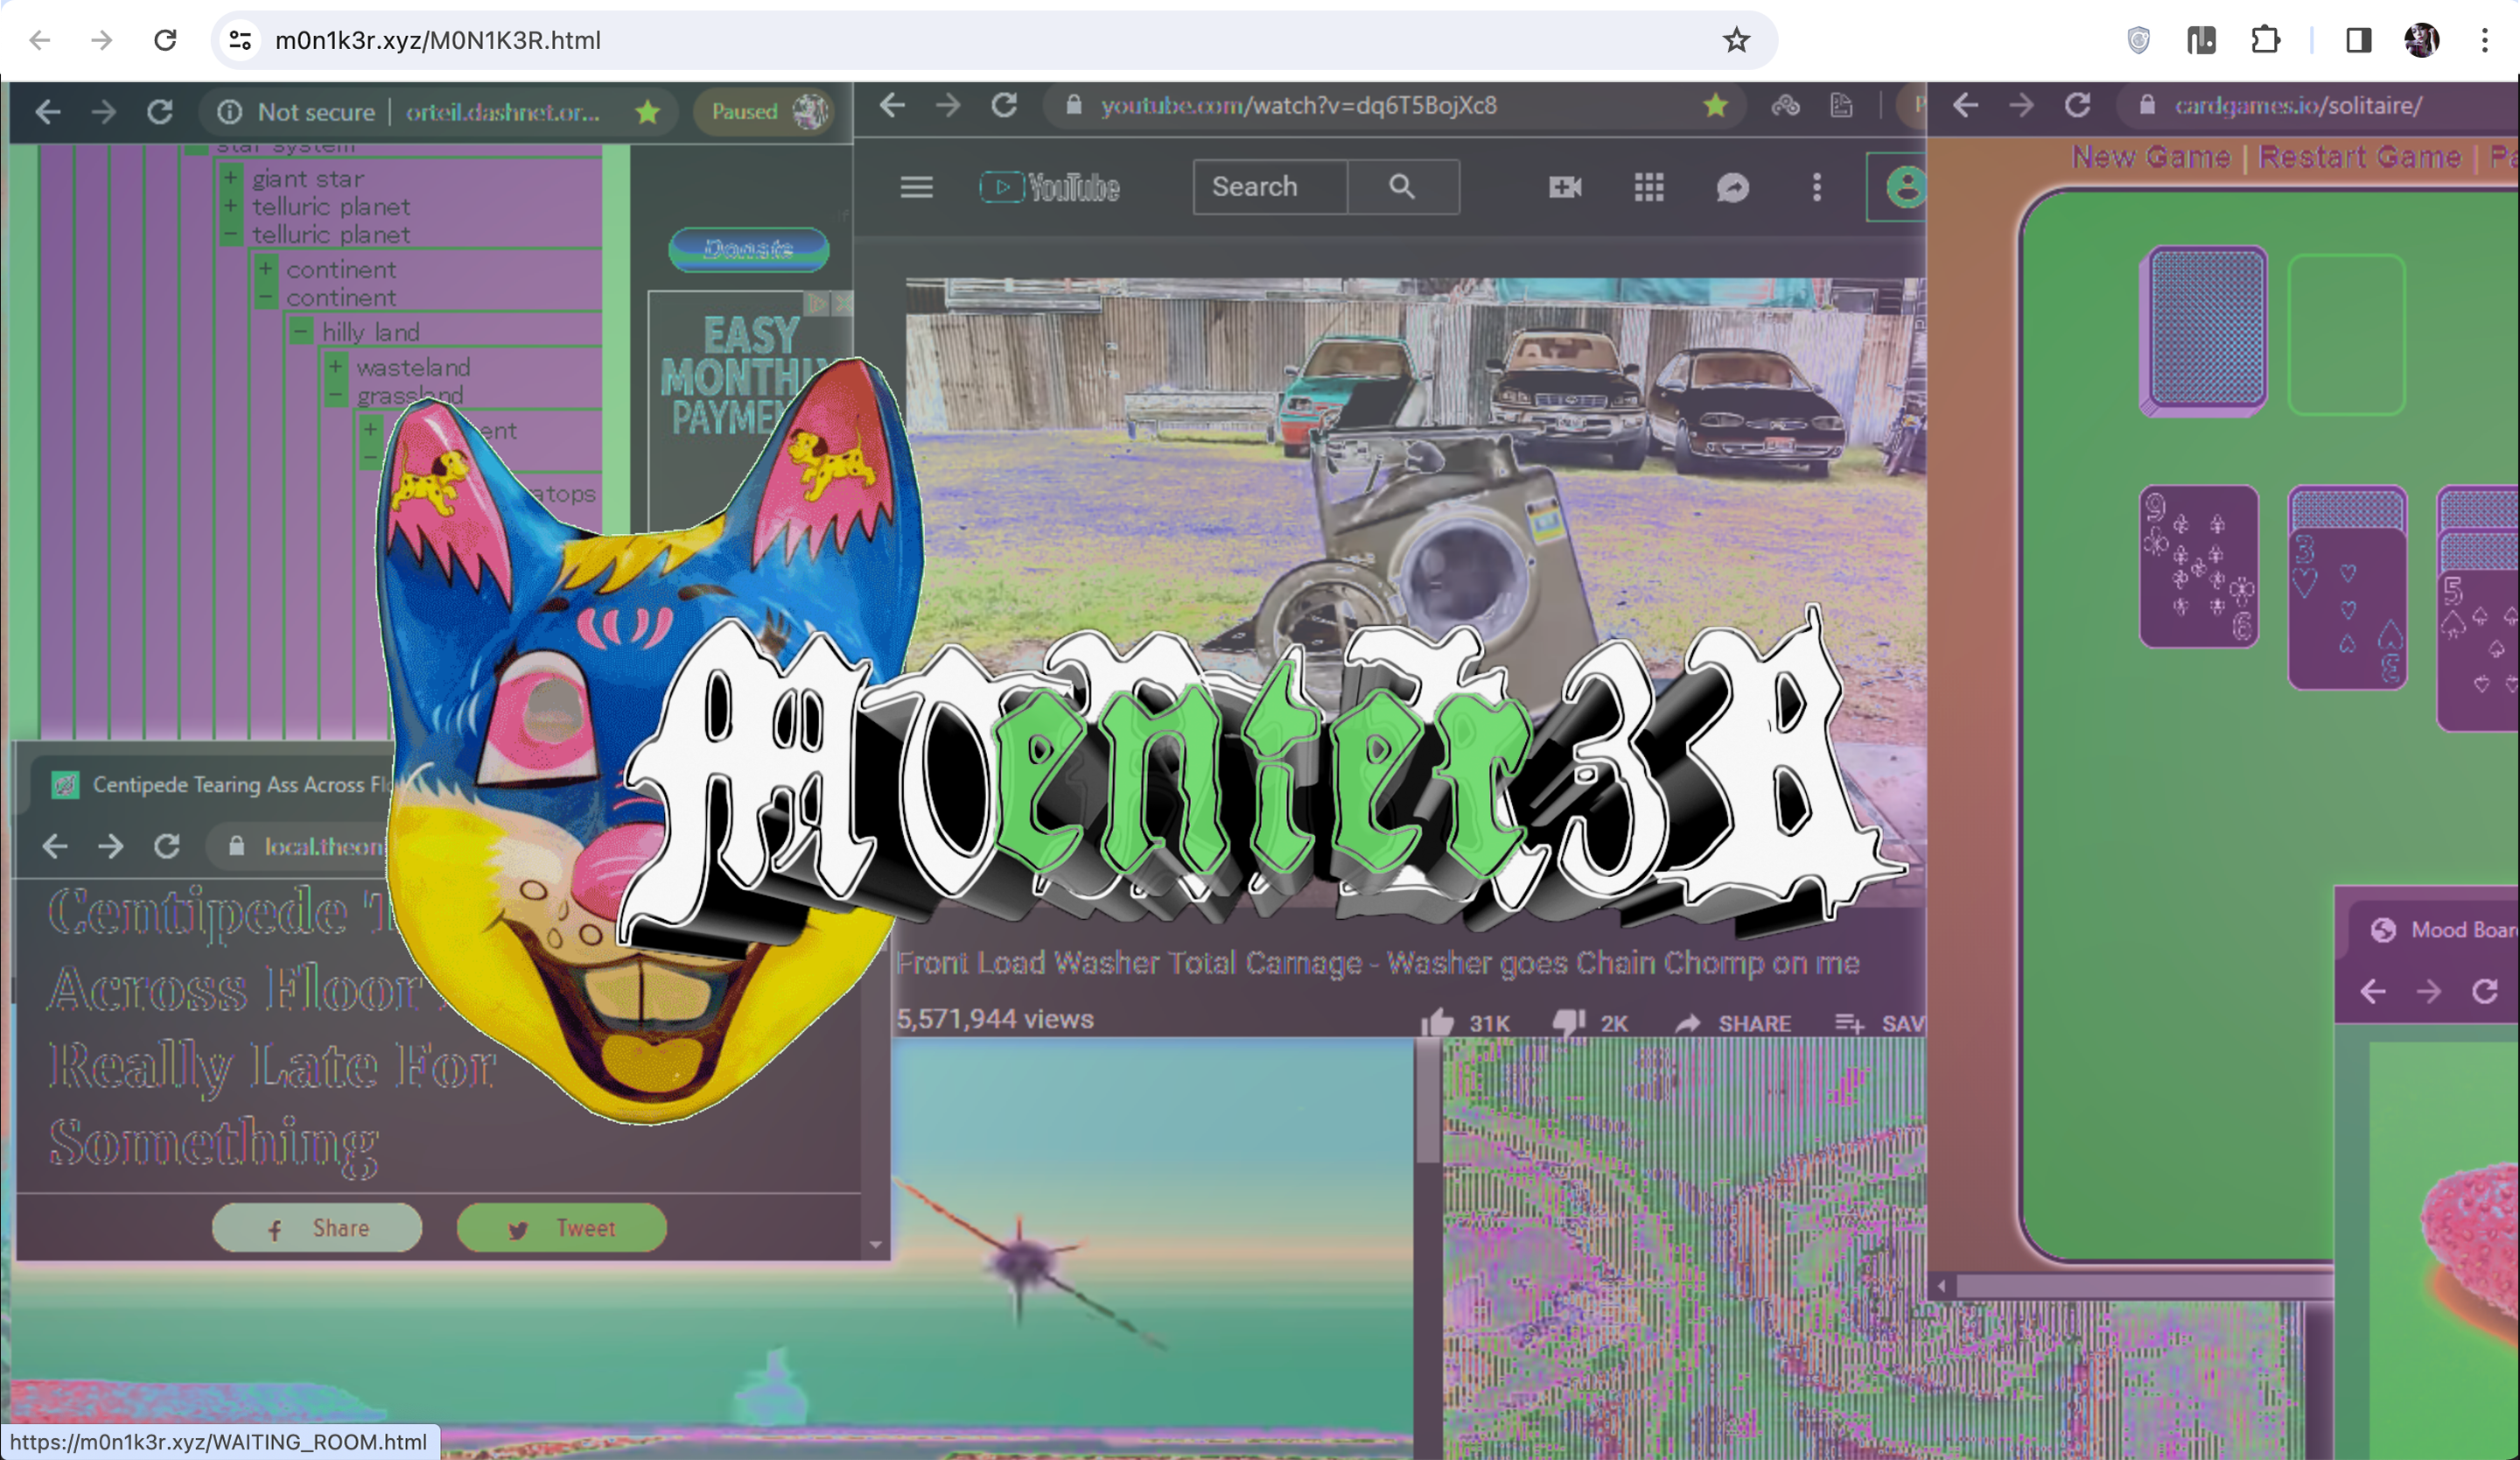
Task: Open the Chrome side panel
Action: 2358,40
